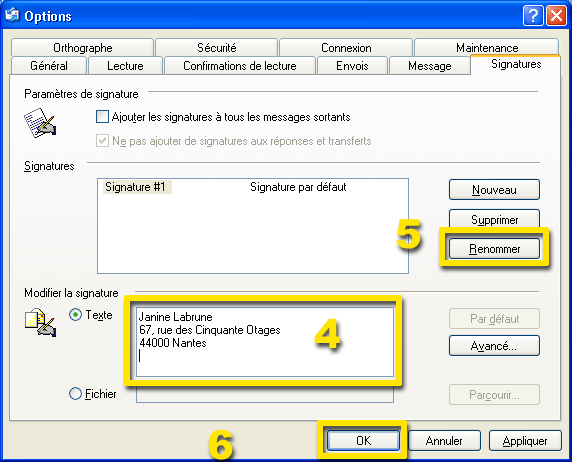The height and width of the screenshot is (462, 572).
Task: Click the Renommer button
Action: [x=494, y=249]
